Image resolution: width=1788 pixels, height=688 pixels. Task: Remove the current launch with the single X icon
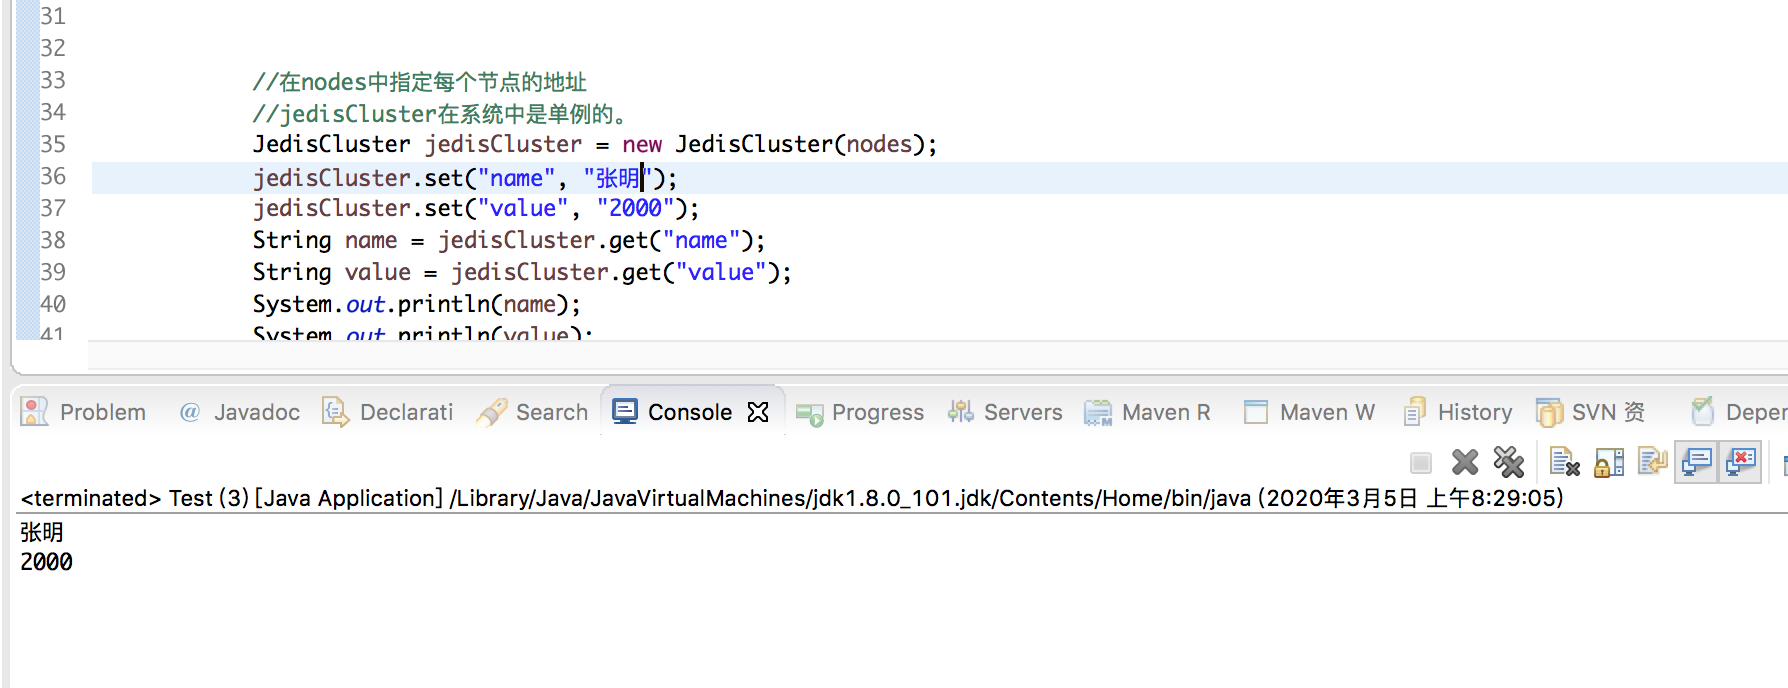tap(1465, 462)
